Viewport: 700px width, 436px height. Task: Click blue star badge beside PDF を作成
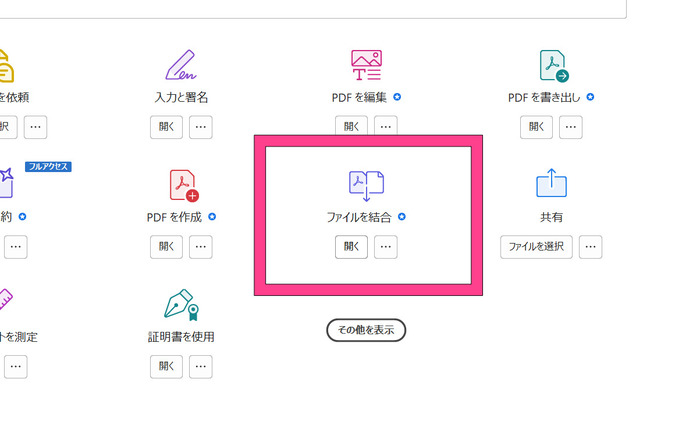[x=212, y=216]
